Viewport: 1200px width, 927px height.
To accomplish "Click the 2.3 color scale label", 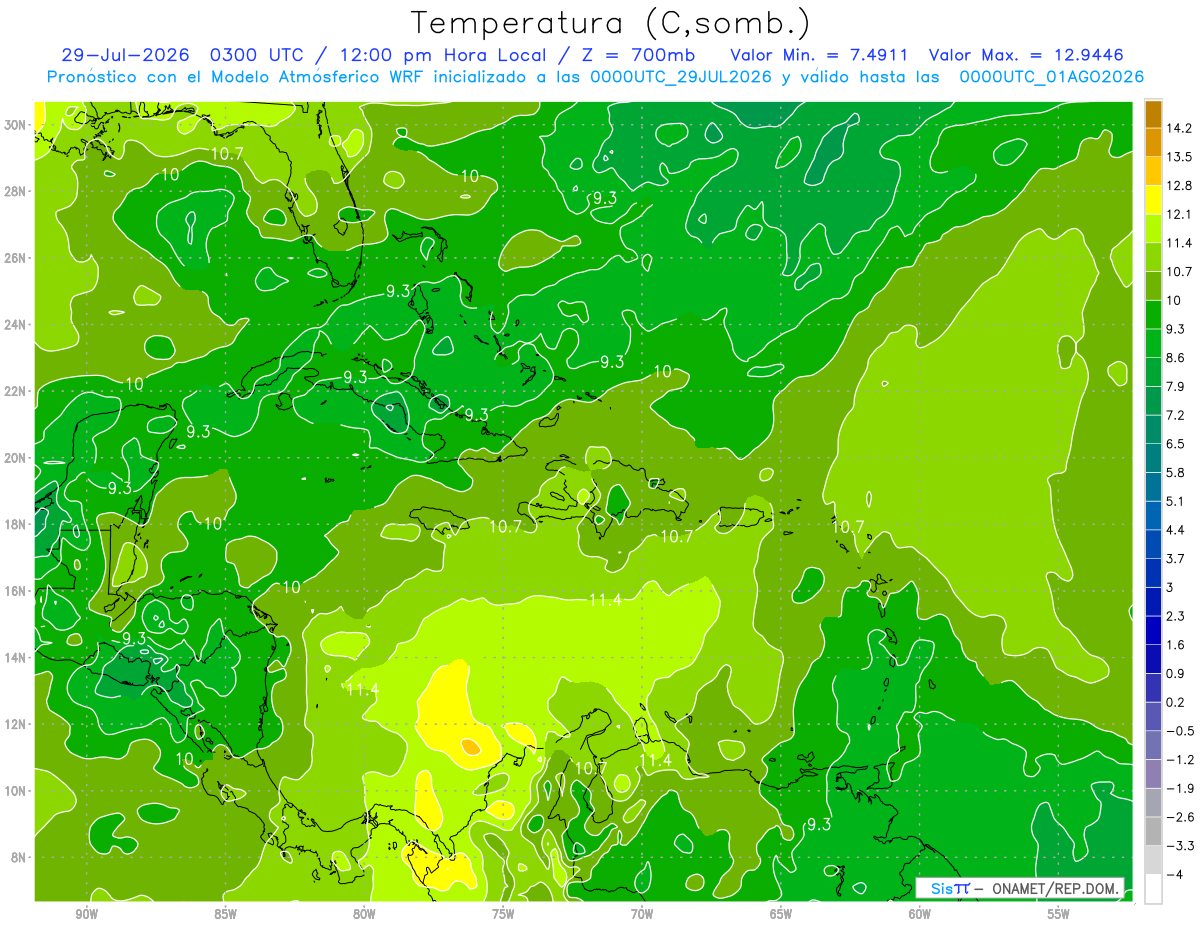I will 1177,616.
